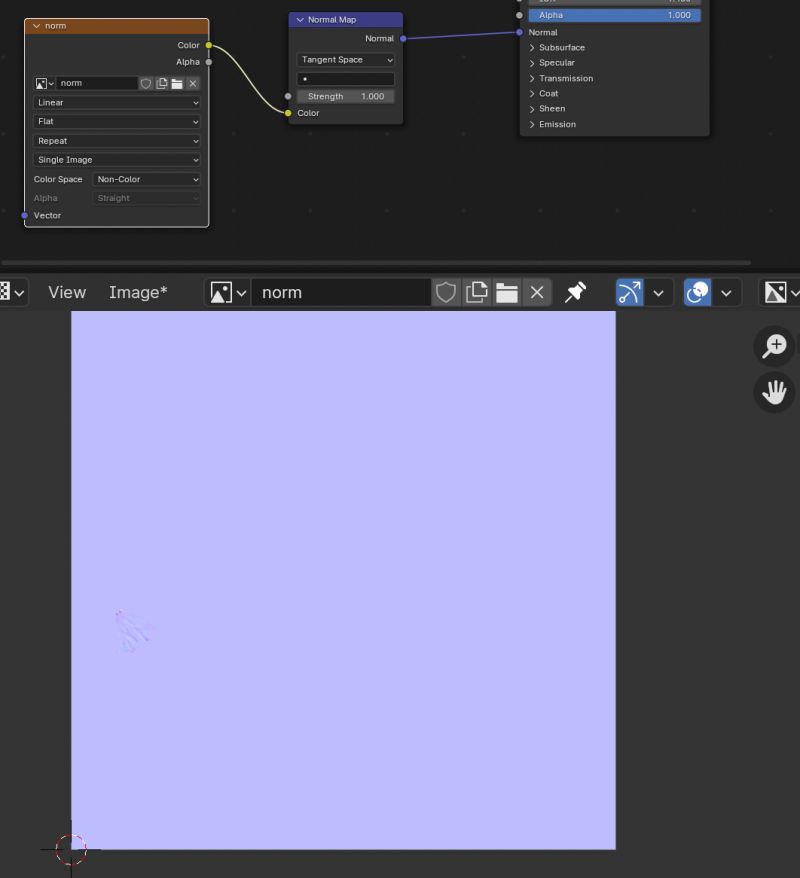Expand the Subsurface section
Screen dimensions: 800x878
pos(561,47)
